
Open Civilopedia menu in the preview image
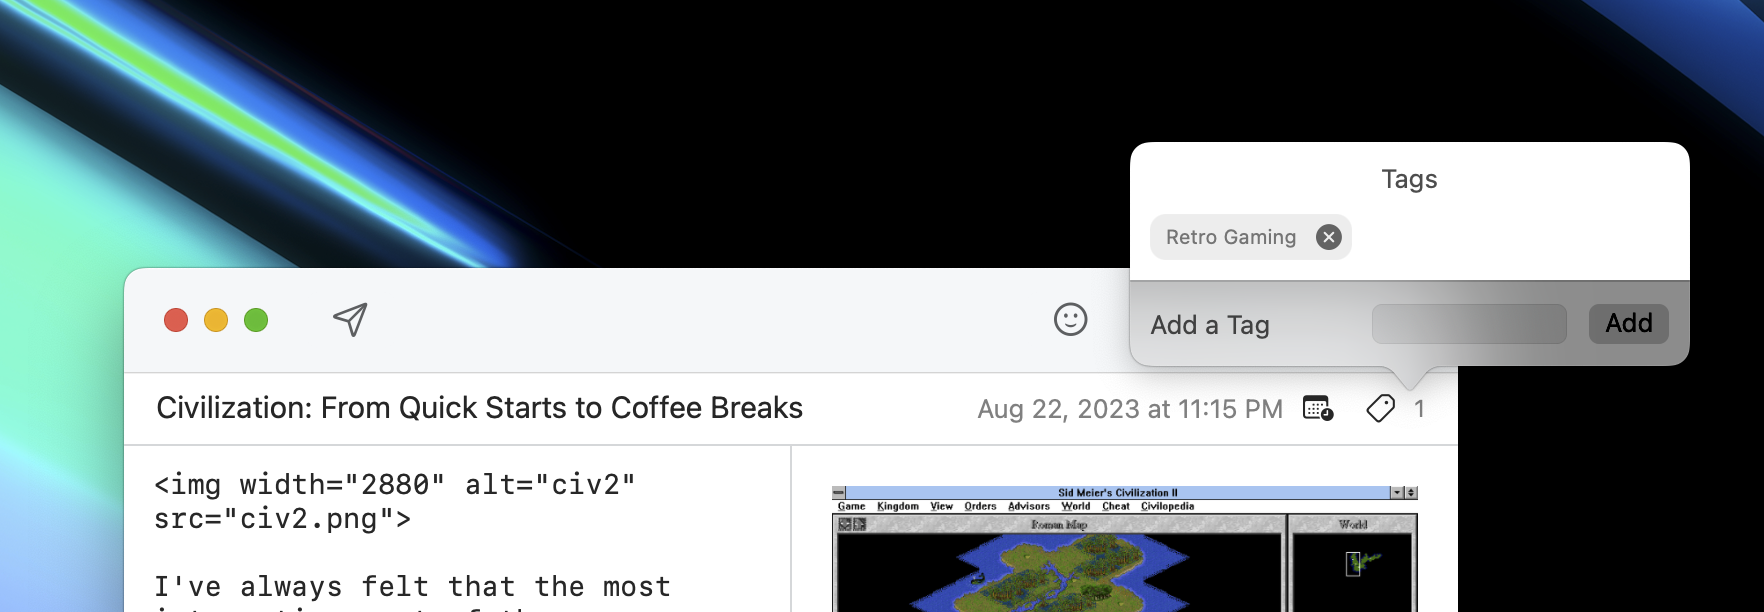pos(1167,506)
